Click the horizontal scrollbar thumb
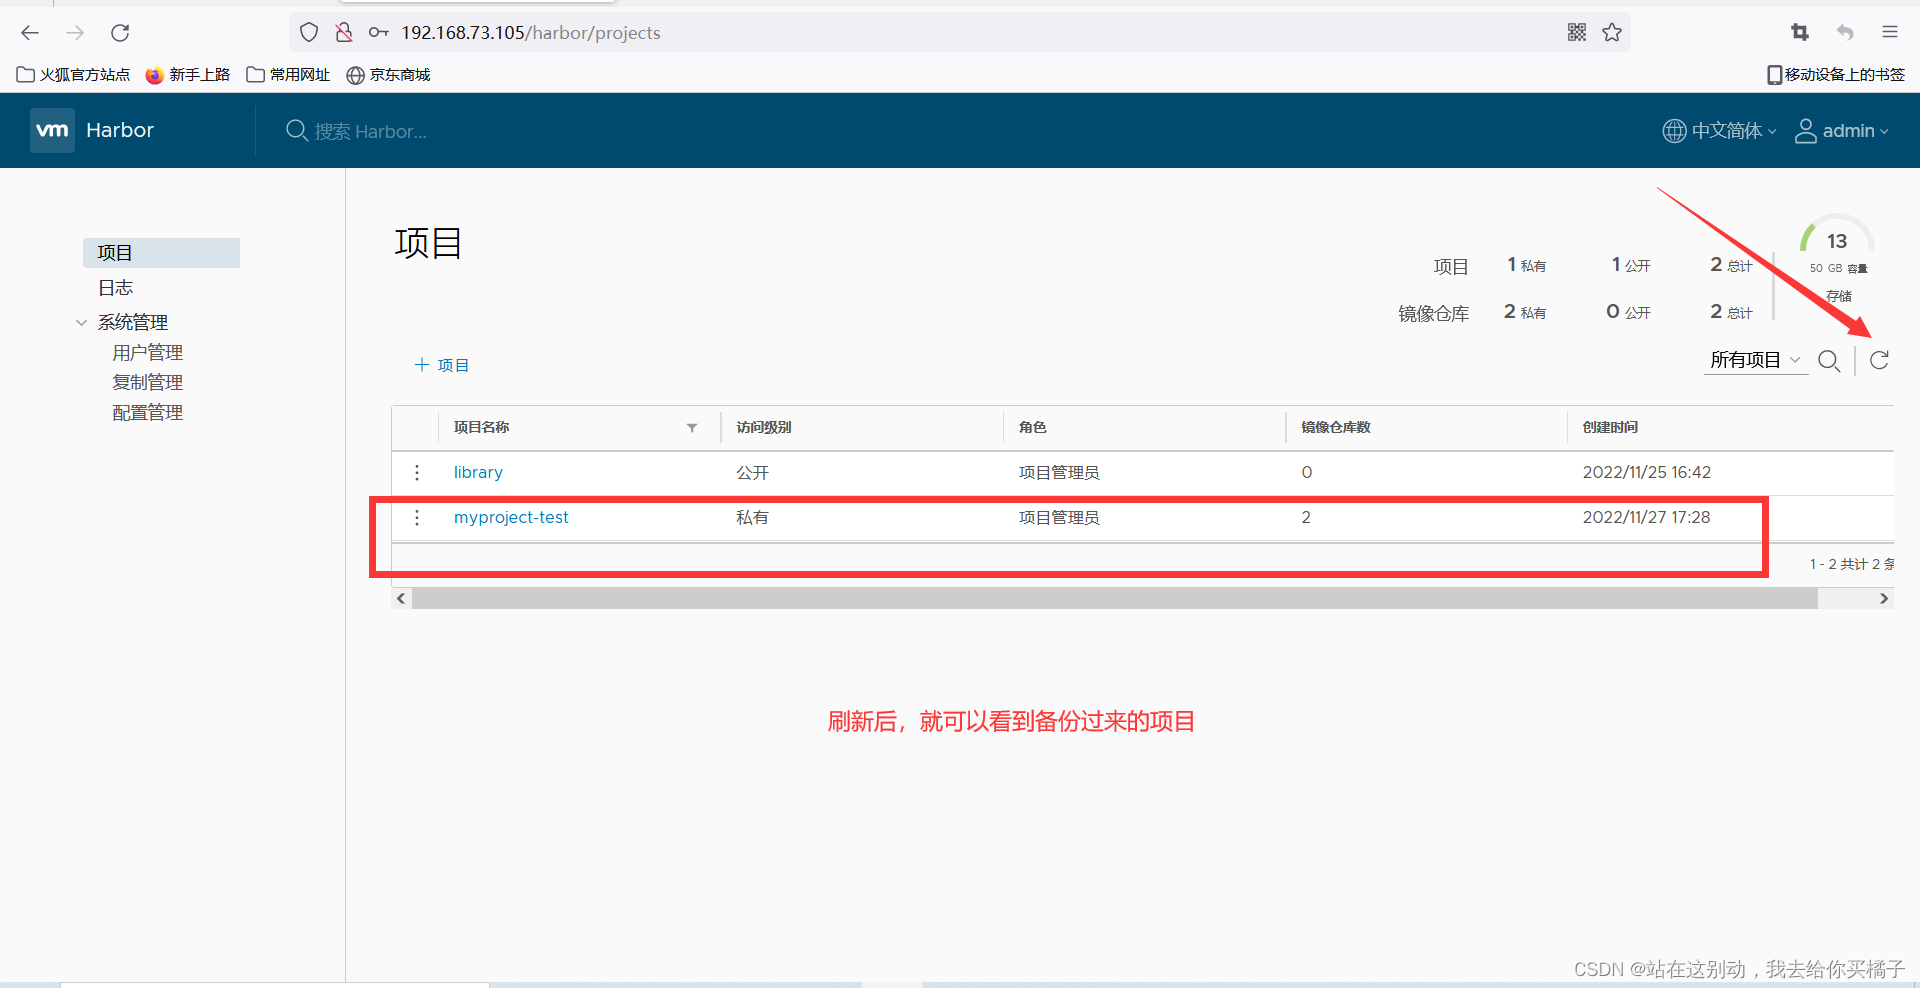Image resolution: width=1920 pixels, height=988 pixels. pos(1114,598)
